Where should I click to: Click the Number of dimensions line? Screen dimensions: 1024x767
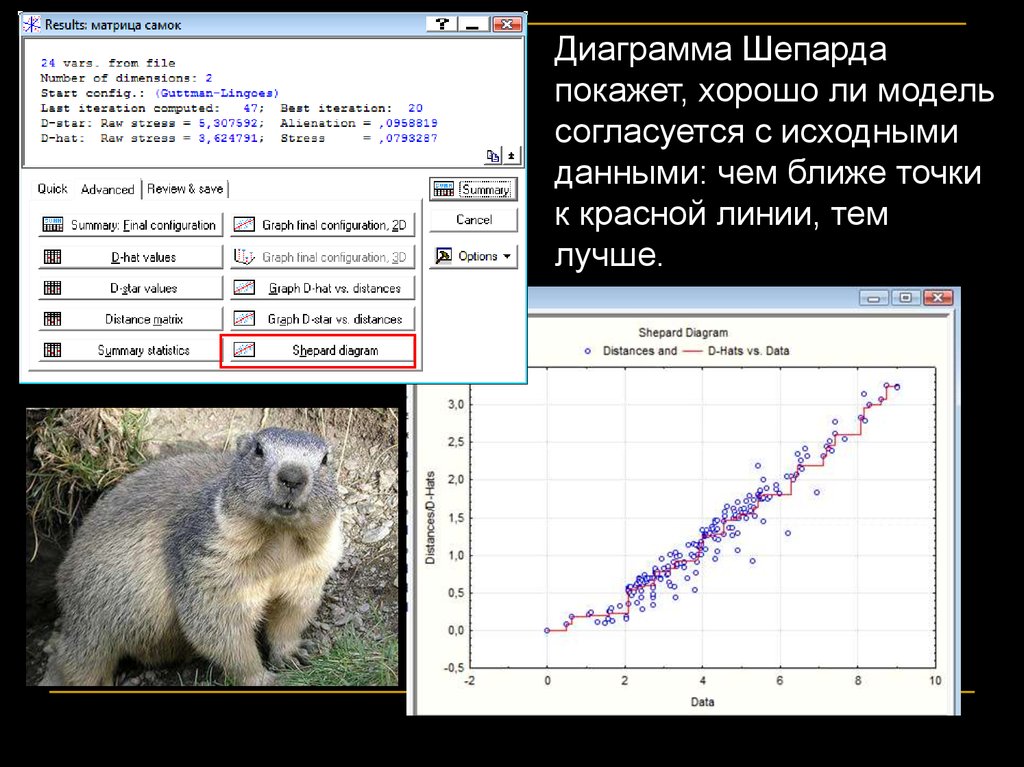[126, 78]
